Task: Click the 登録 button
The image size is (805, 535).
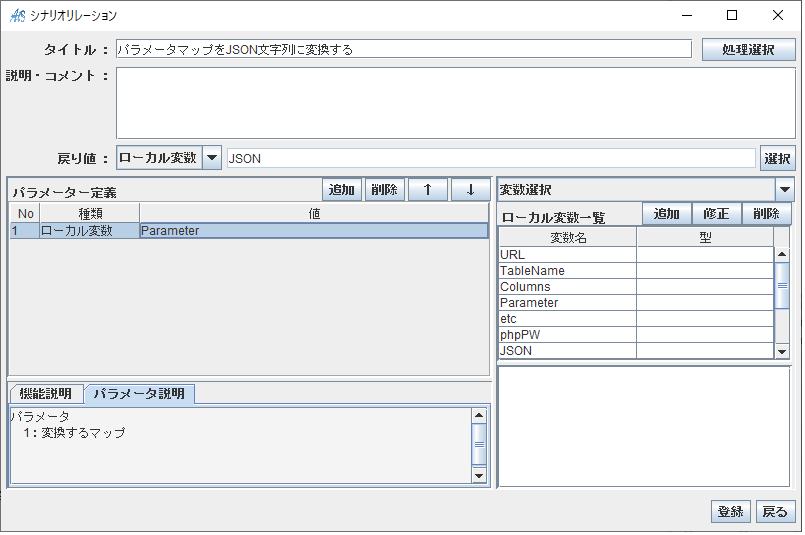Action: (x=731, y=511)
